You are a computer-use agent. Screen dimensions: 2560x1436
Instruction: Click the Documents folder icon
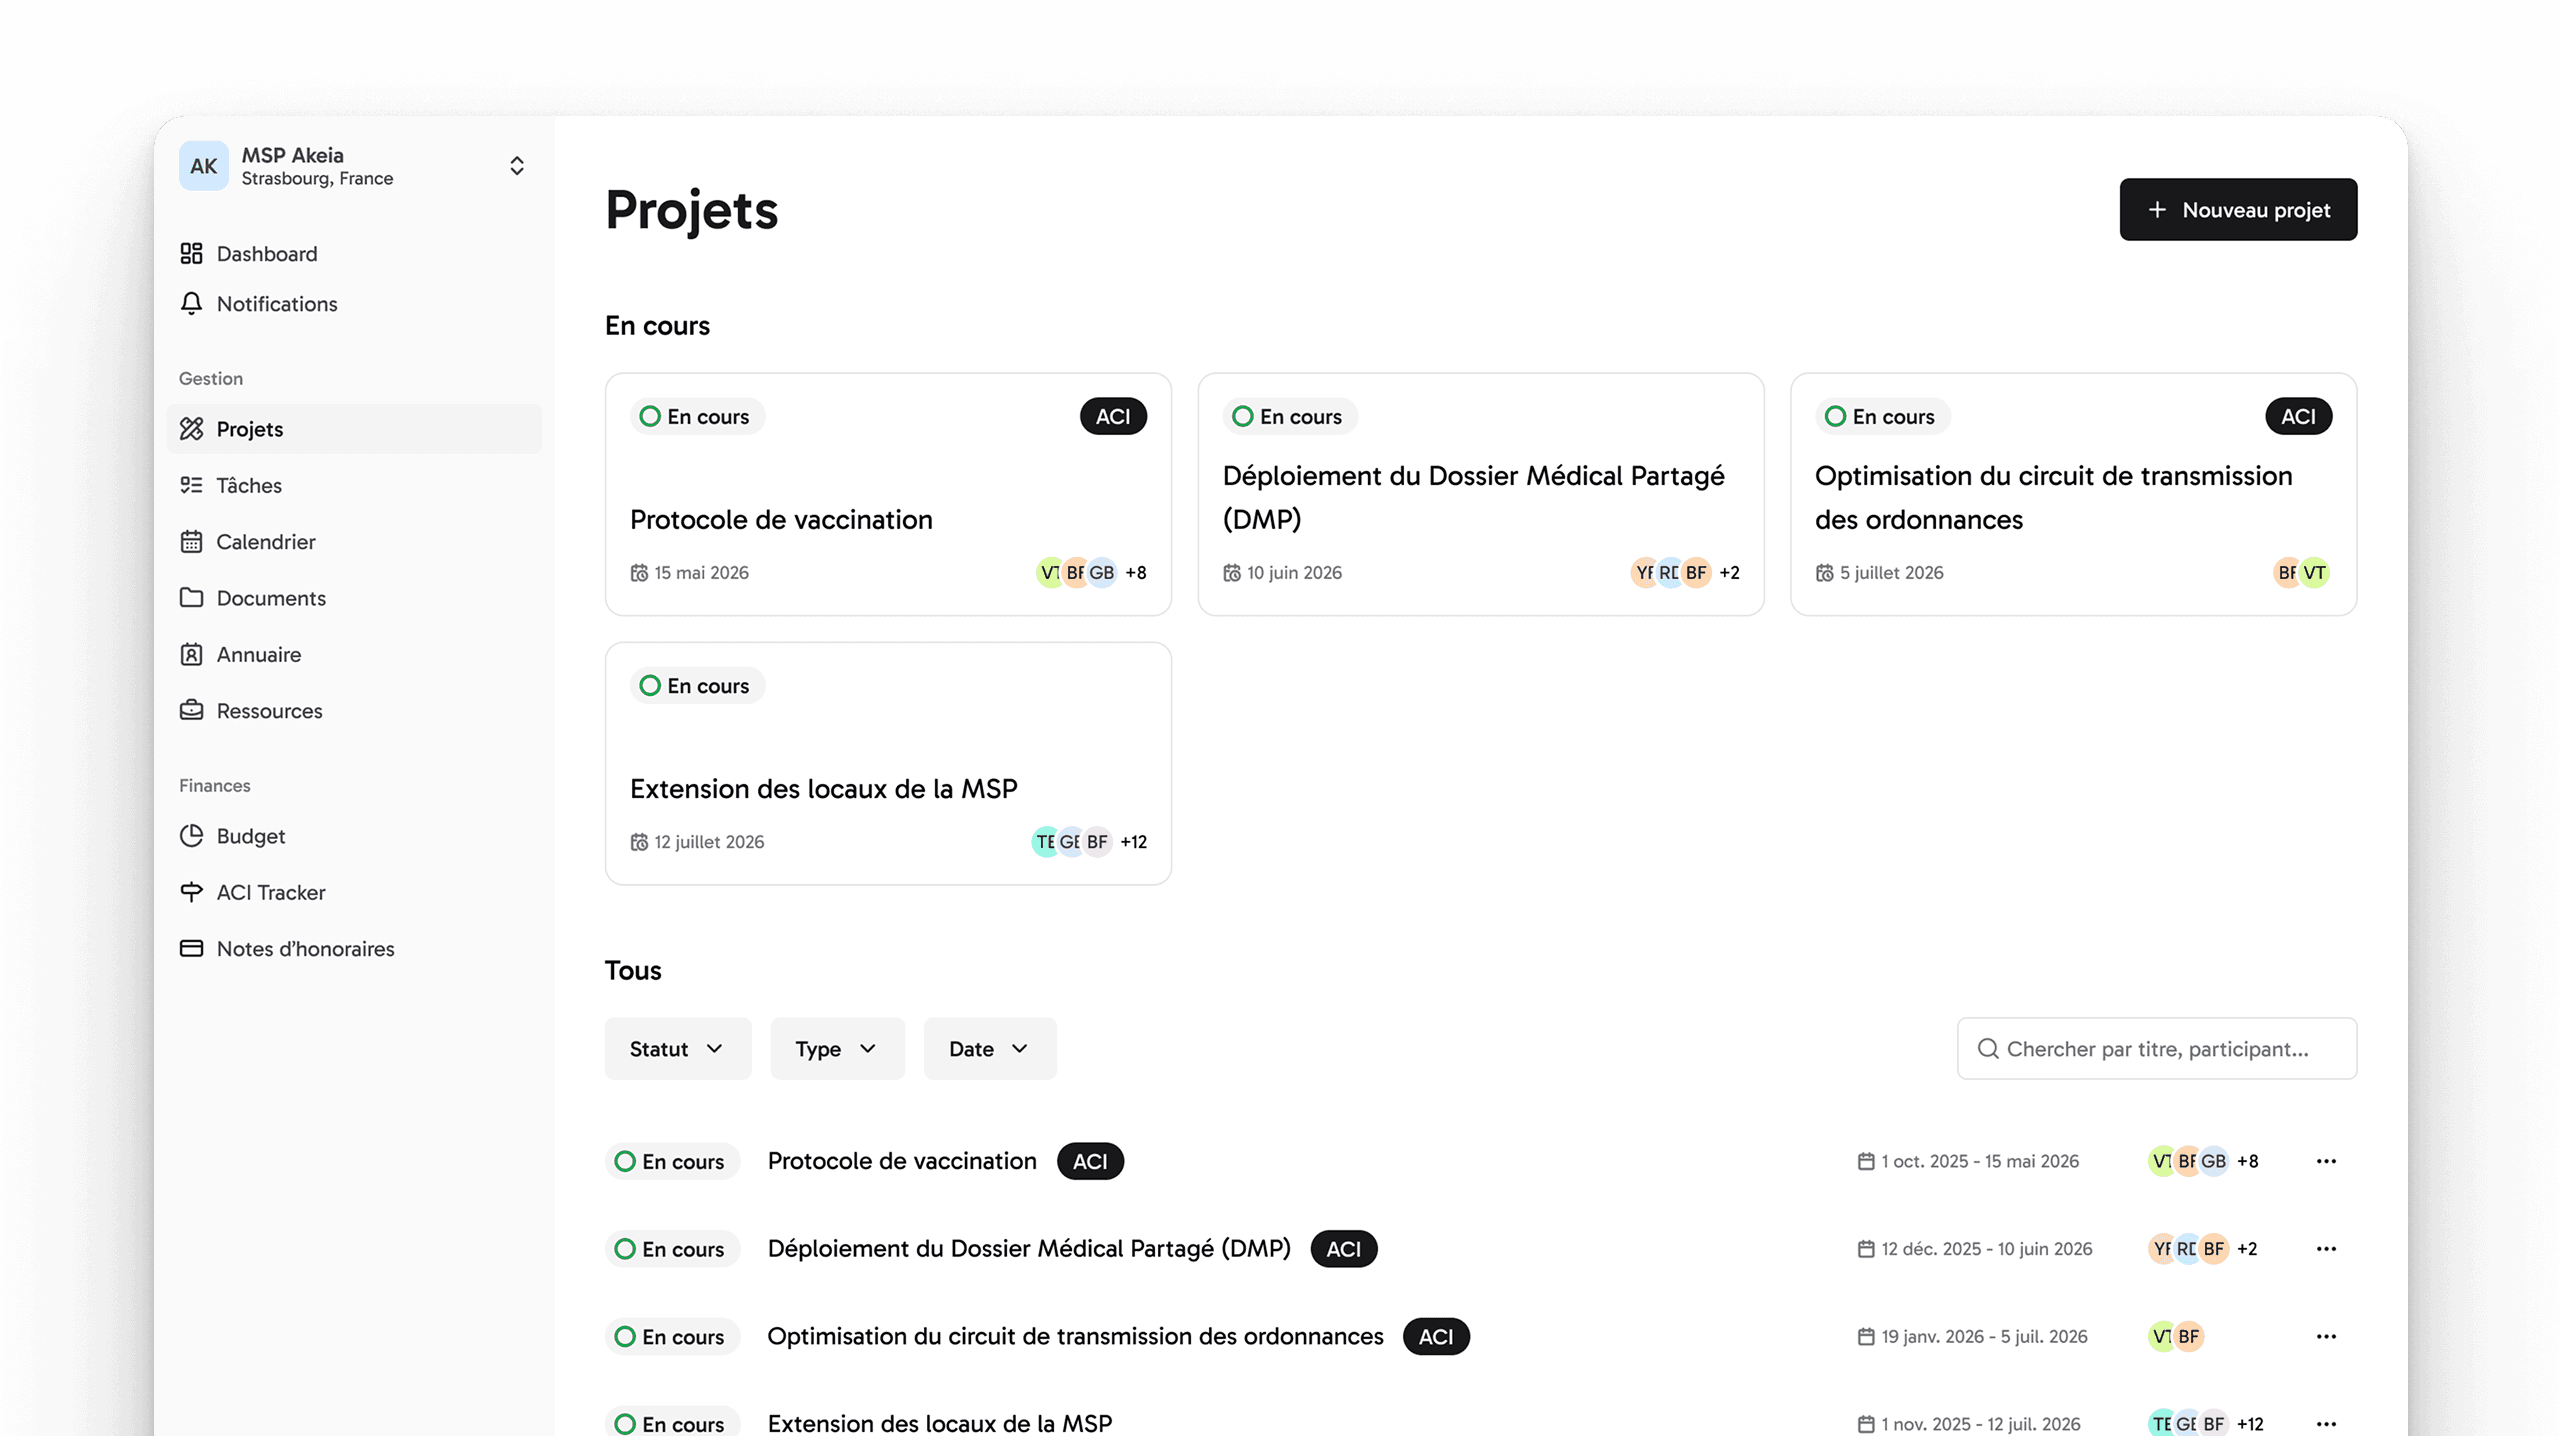point(191,598)
